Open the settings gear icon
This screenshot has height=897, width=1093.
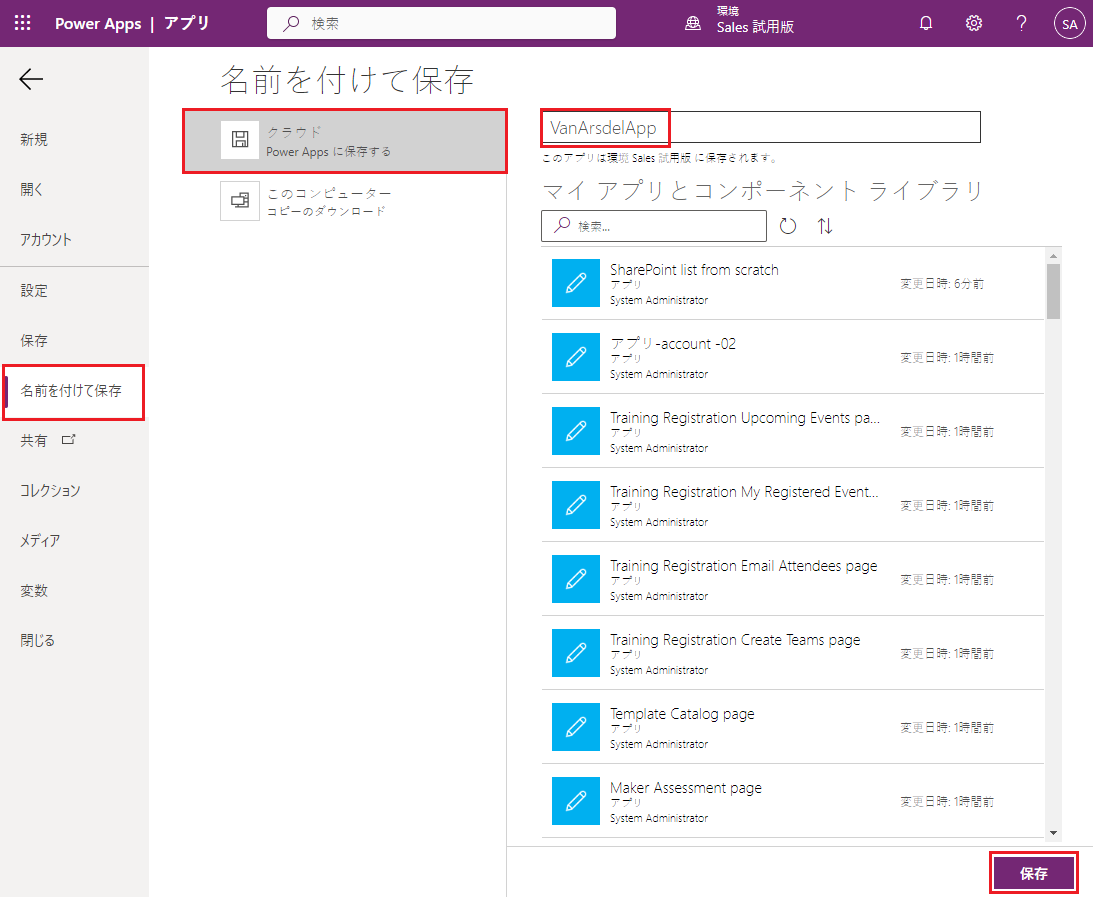click(974, 24)
